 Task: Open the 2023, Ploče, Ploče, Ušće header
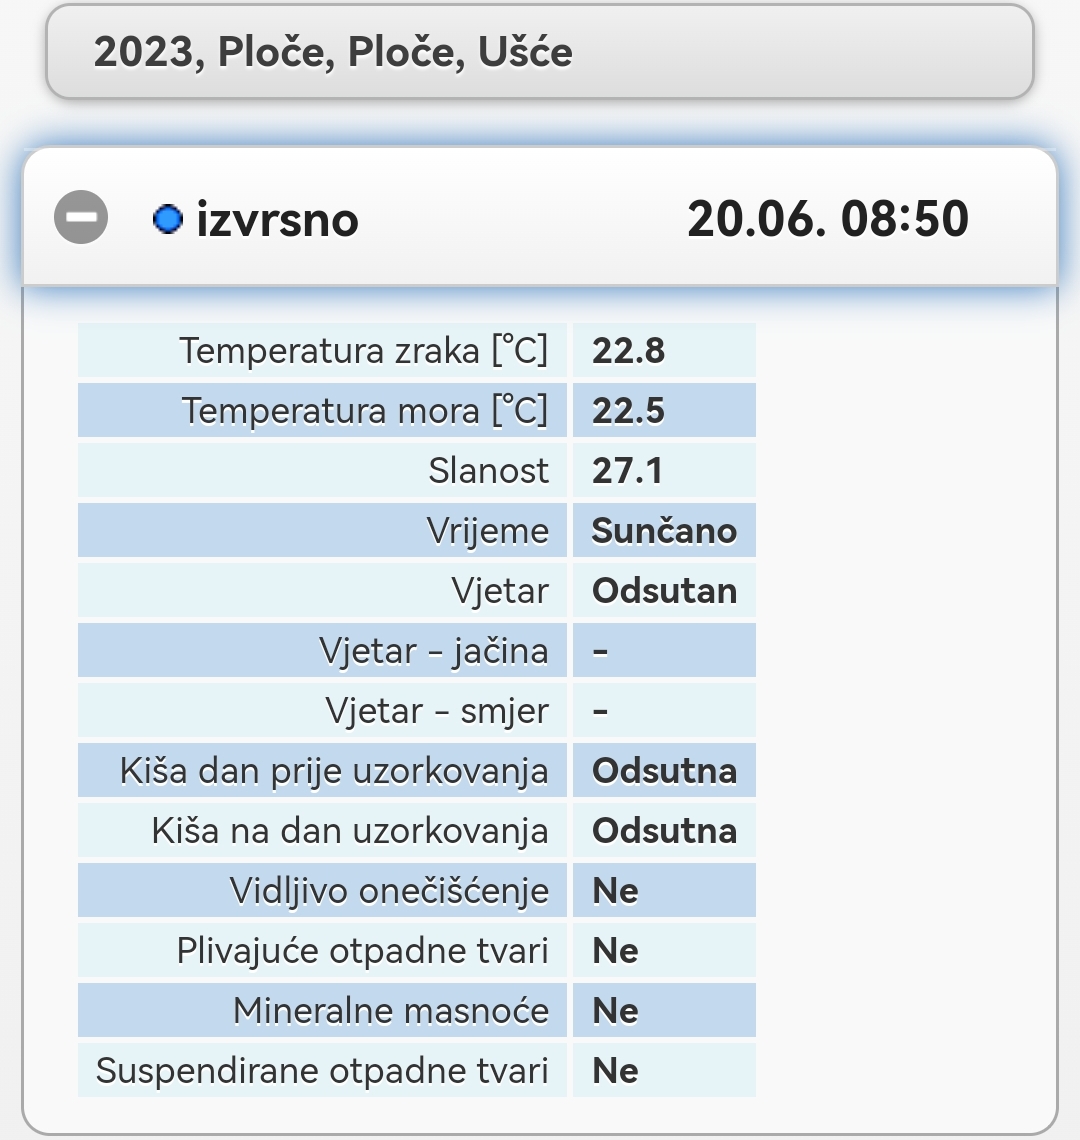540,52
